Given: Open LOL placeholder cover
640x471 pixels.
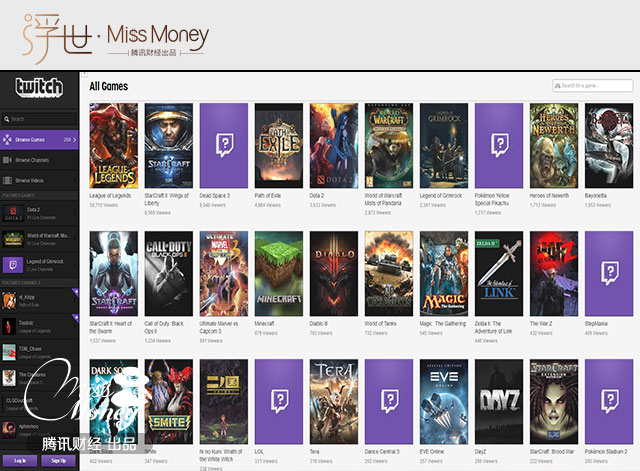Looking at the screenshot, I should click(x=279, y=402).
